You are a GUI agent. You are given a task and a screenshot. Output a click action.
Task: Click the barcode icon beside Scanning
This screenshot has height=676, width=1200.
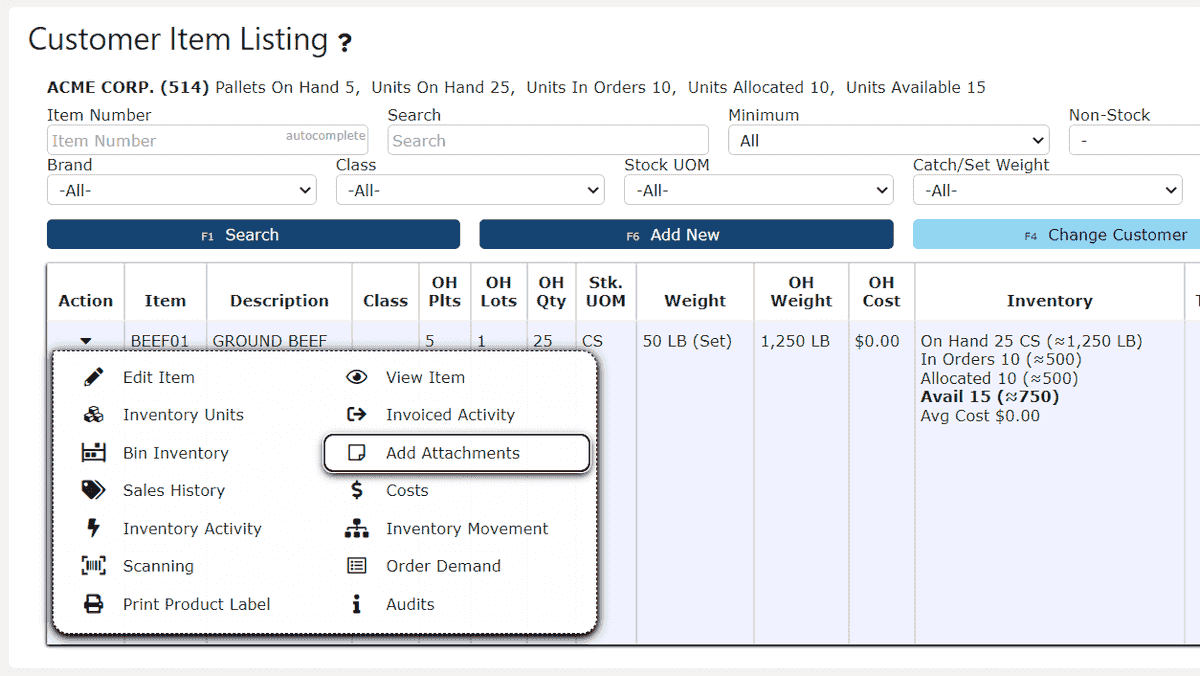(93, 566)
